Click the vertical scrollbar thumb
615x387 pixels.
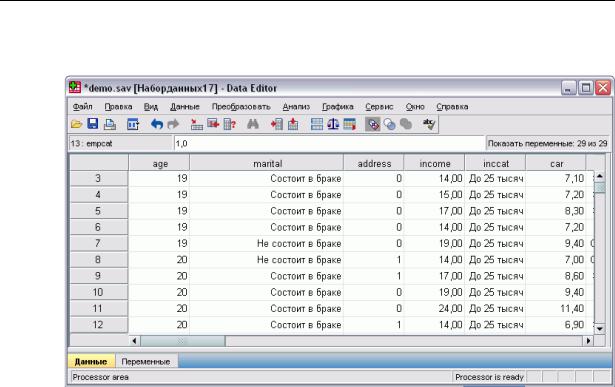click(600, 188)
